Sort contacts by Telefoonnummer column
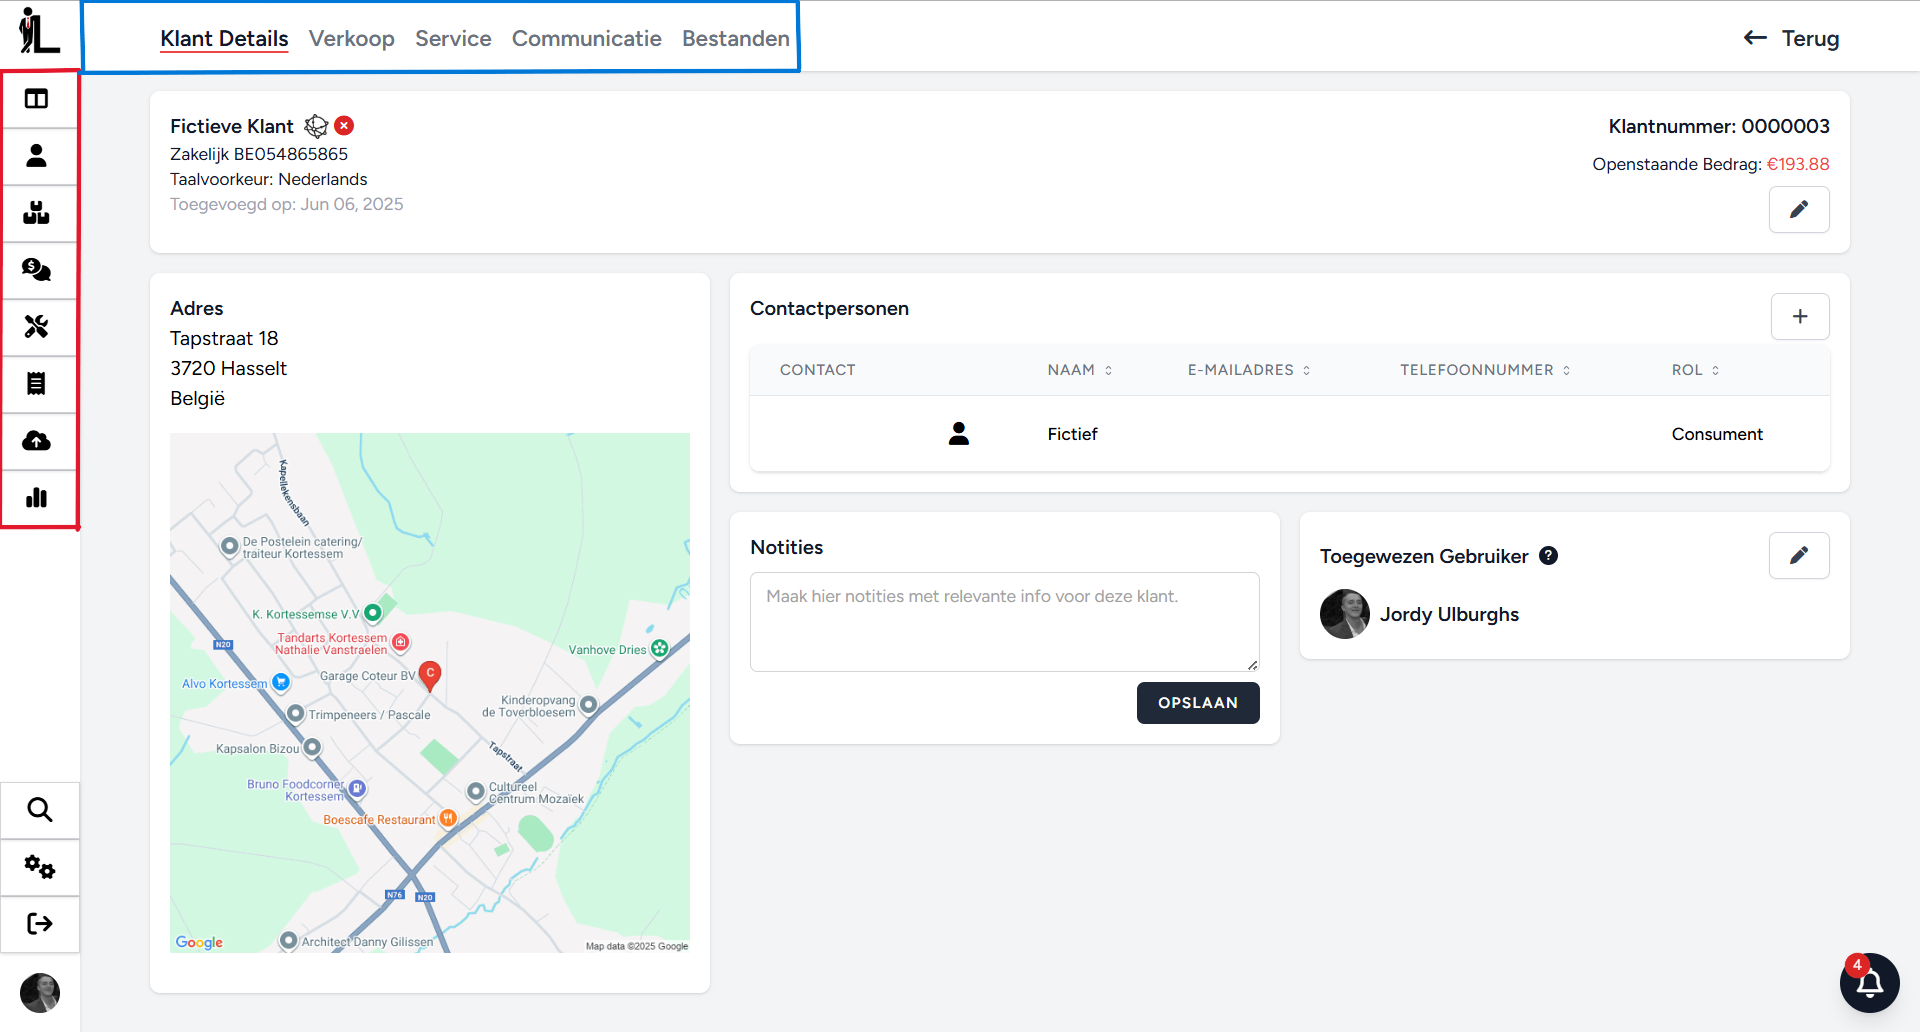The image size is (1920, 1032). click(x=1485, y=370)
